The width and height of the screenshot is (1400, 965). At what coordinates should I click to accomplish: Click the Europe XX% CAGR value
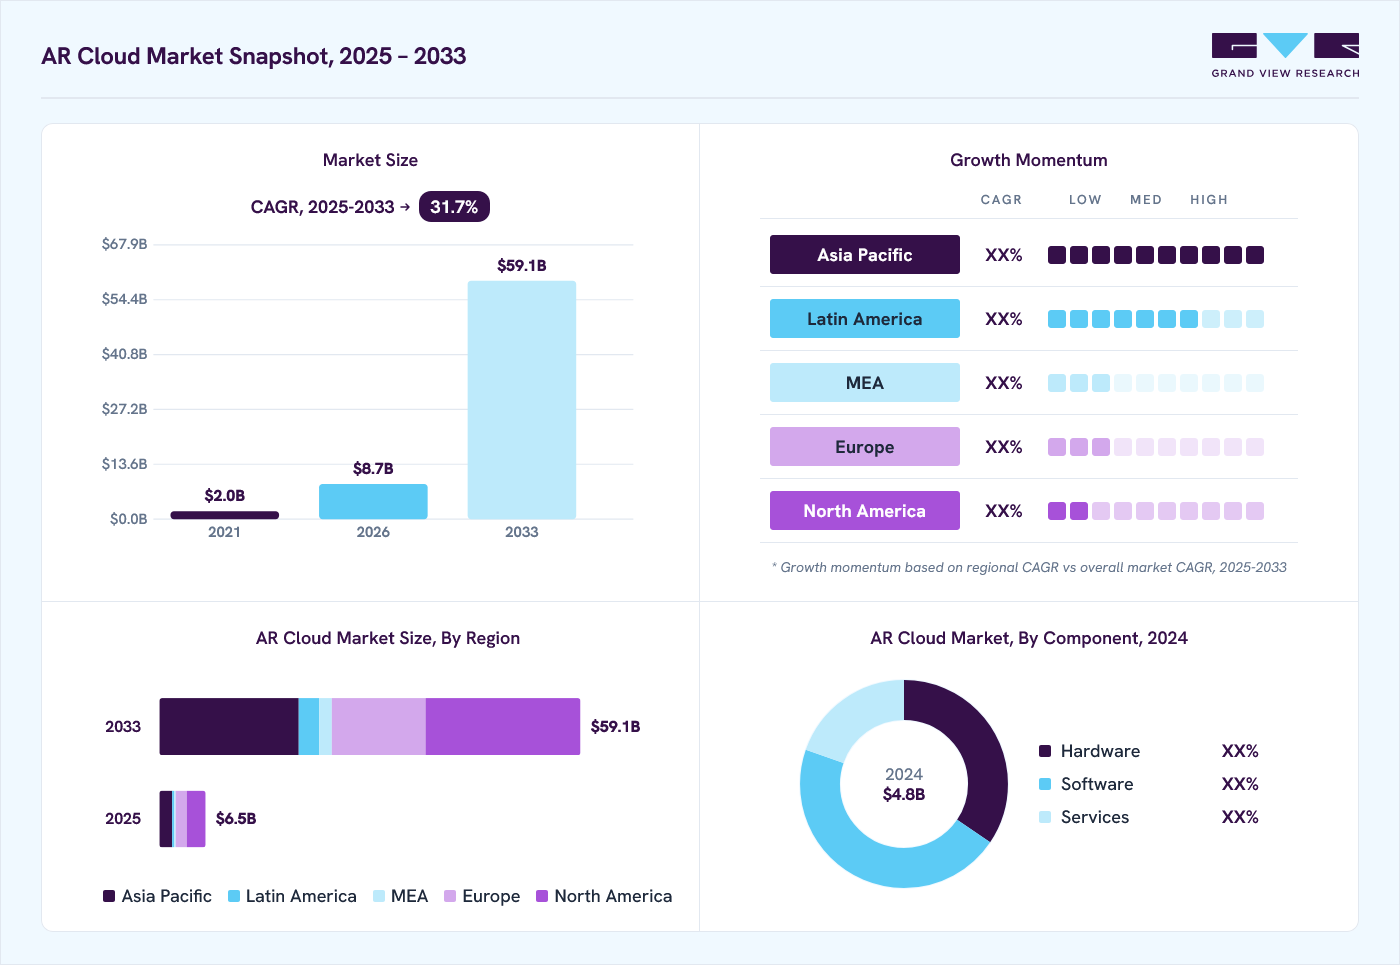click(1004, 447)
